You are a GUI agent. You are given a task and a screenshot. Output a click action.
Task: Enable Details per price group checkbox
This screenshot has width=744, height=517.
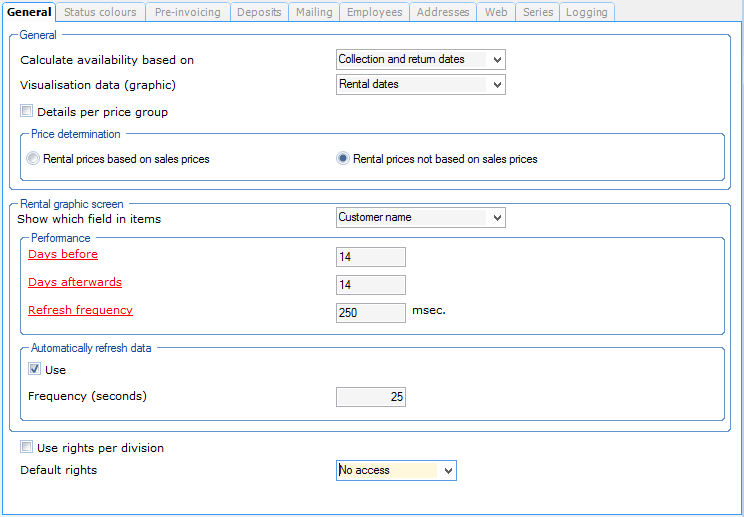pyautogui.click(x=27, y=111)
